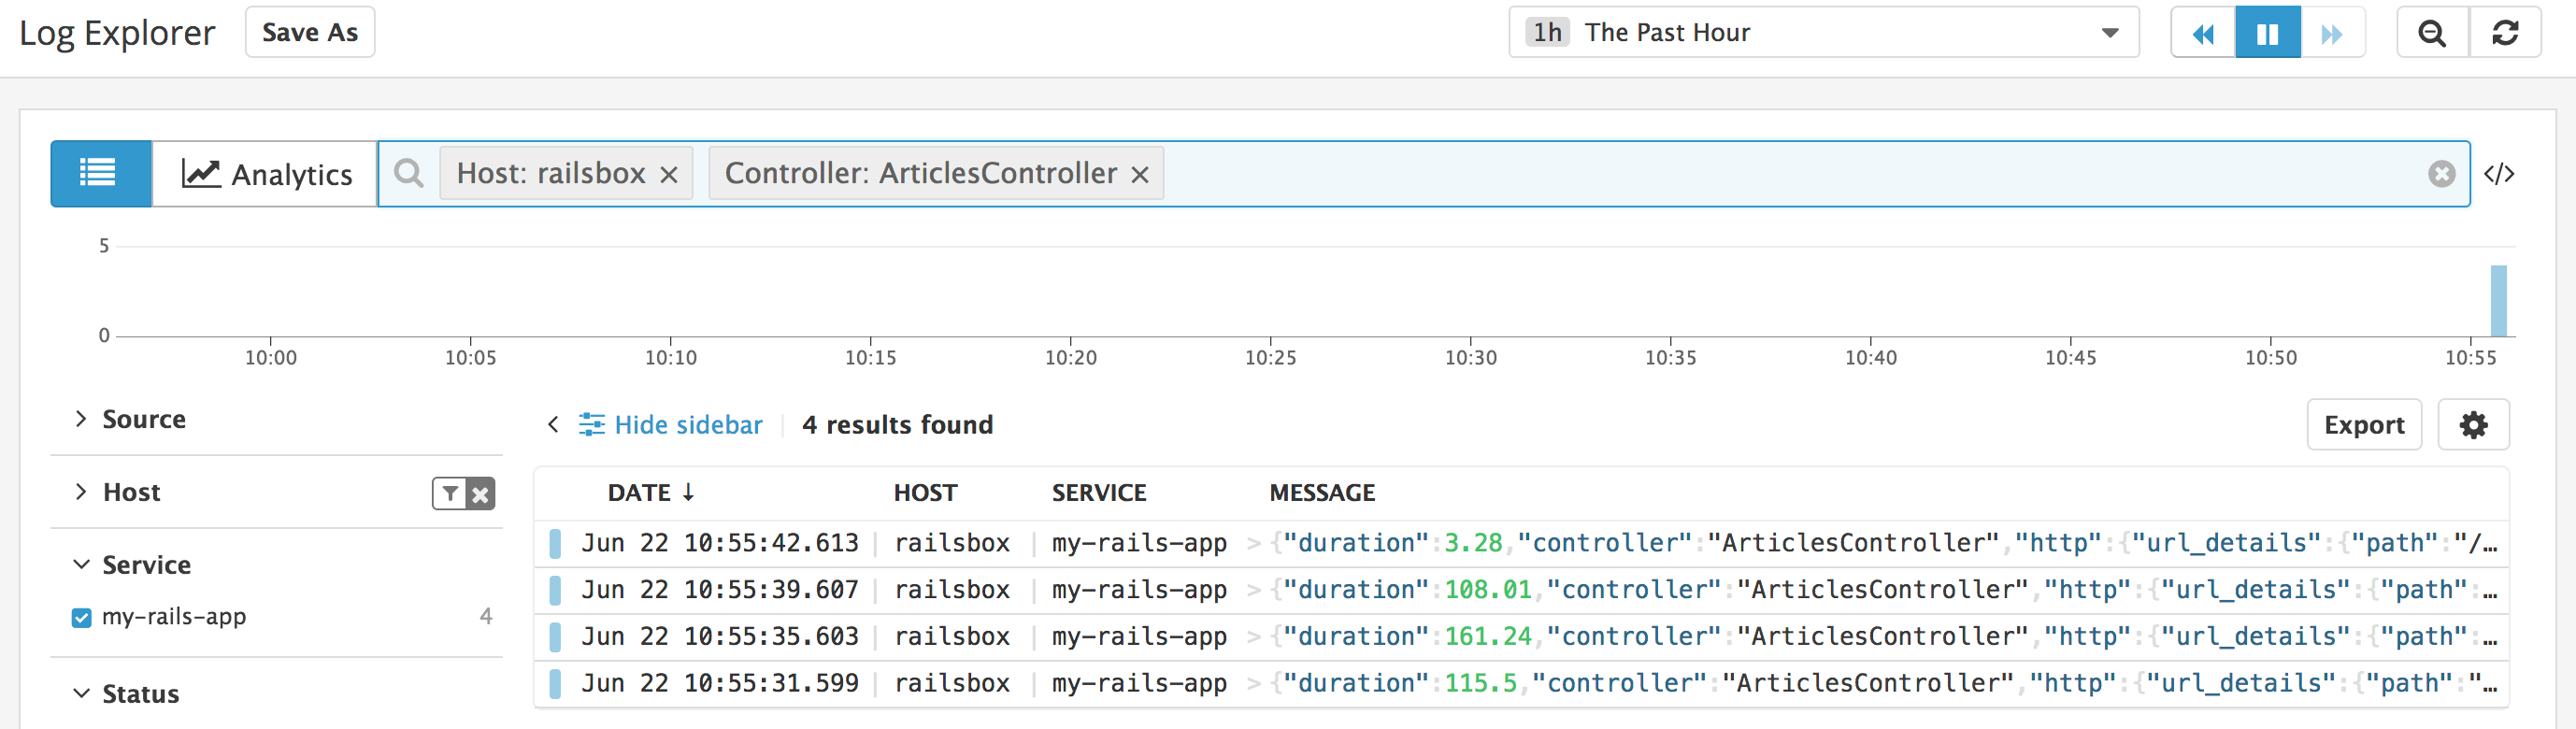The width and height of the screenshot is (2576, 729).
Task: Click status marker of 10:55:42.613 row
Action: click(555, 543)
